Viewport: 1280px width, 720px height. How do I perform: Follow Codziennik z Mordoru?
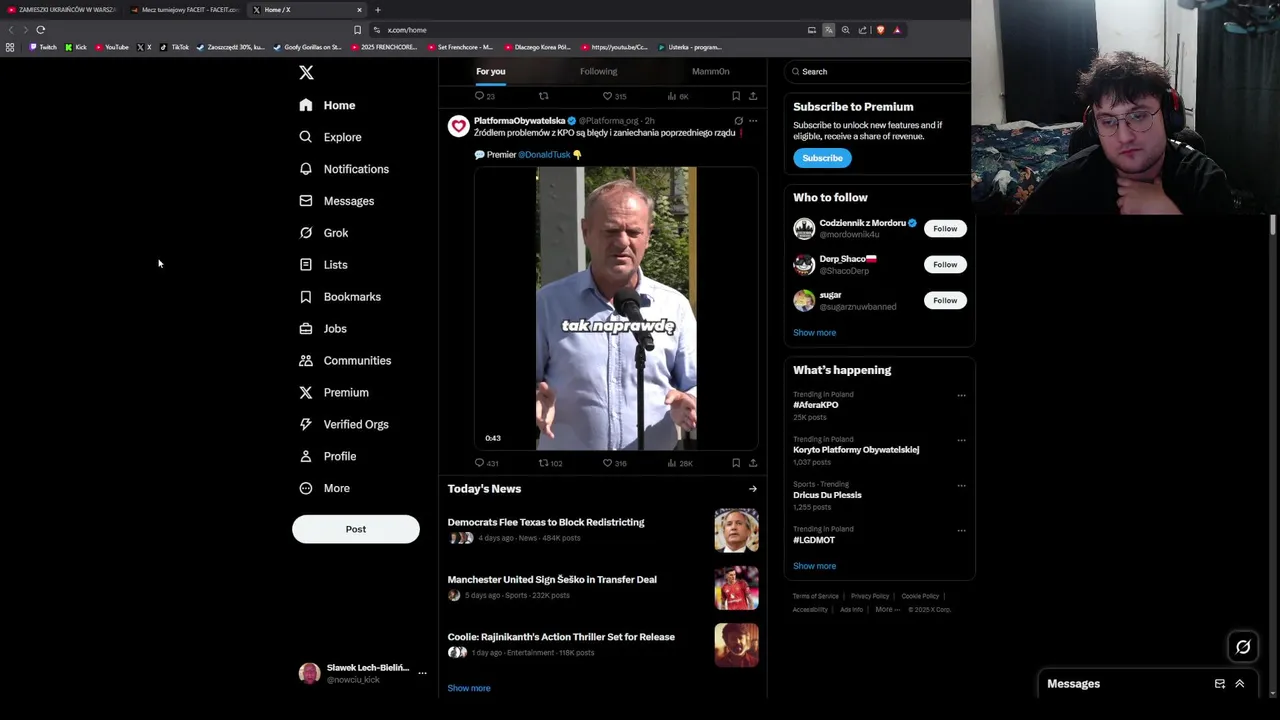pos(945,229)
